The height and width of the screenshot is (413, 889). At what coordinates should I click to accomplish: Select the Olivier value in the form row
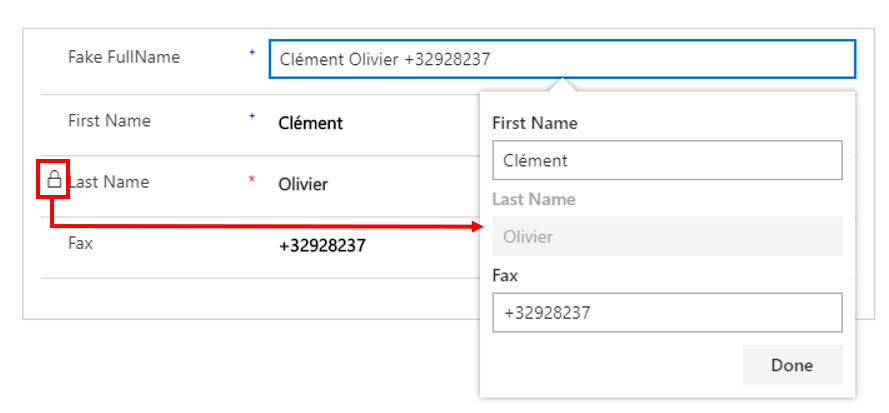(x=303, y=184)
